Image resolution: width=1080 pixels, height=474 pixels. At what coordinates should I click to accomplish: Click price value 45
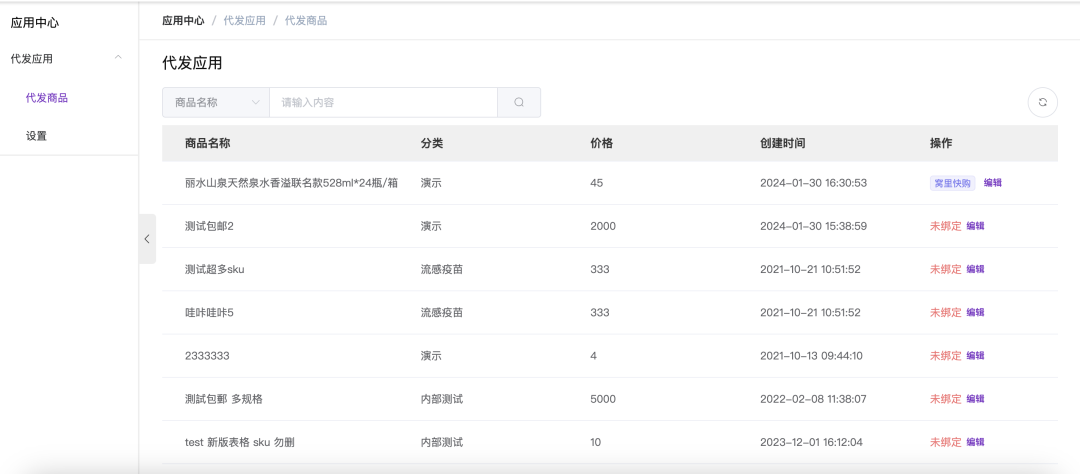pyautogui.click(x=596, y=183)
